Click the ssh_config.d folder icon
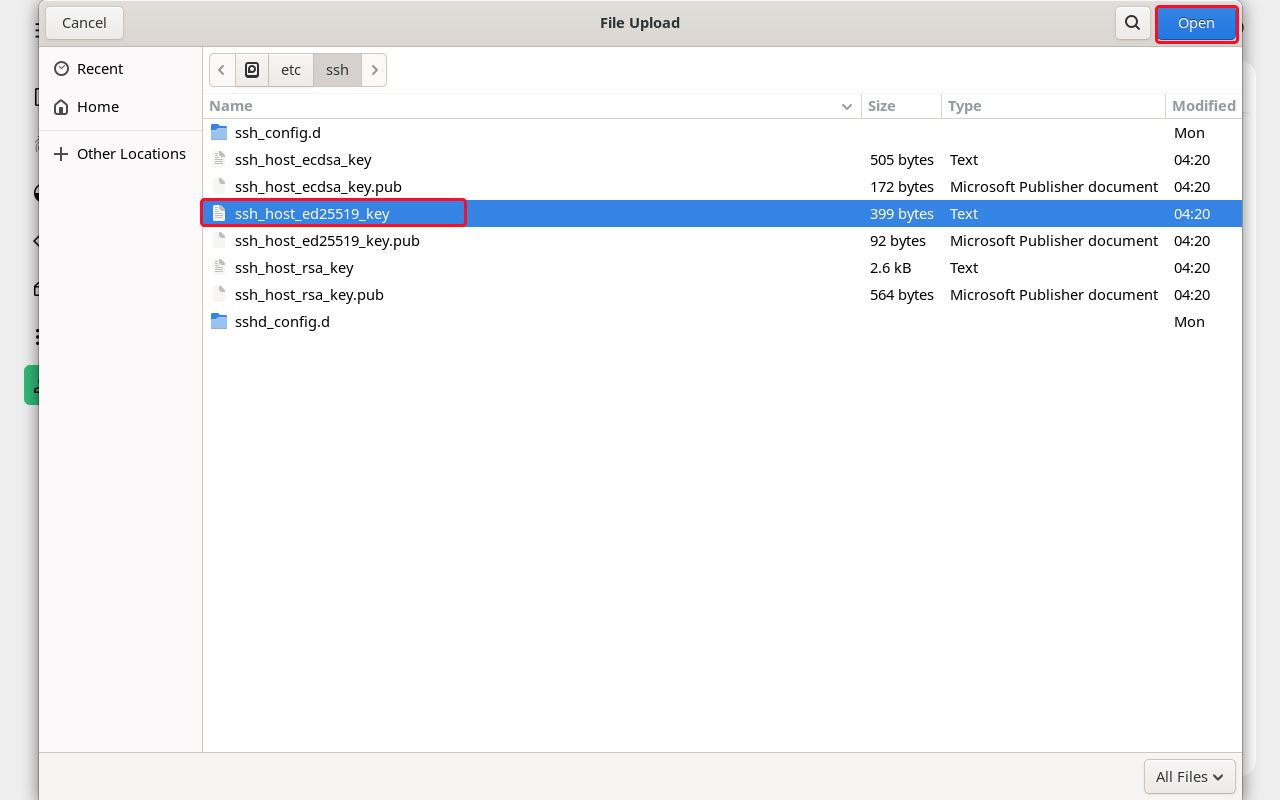The image size is (1280, 800). pos(219,132)
